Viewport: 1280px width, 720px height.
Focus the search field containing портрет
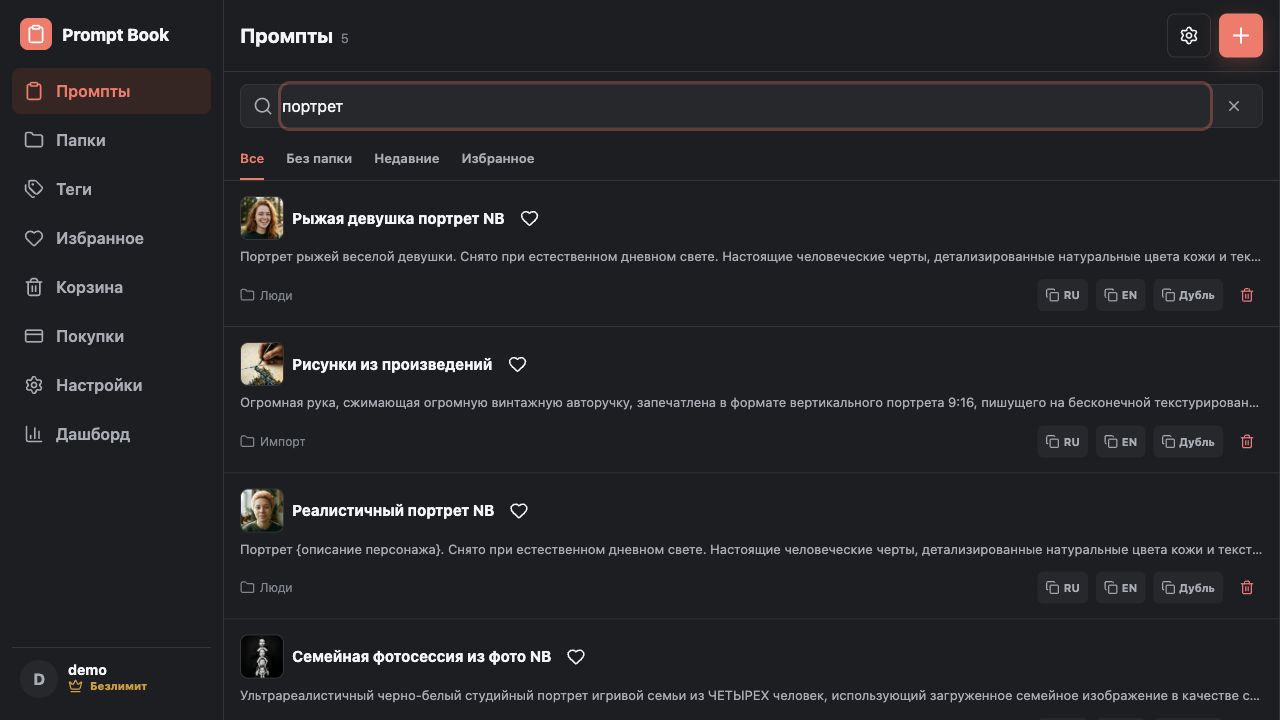(x=745, y=106)
